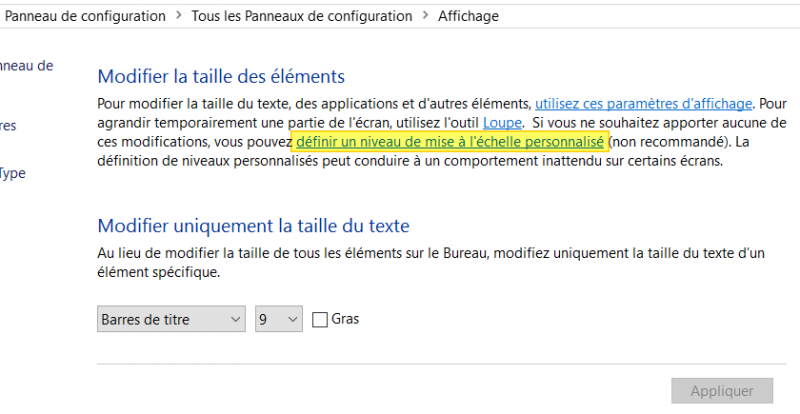The height and width of the screenshot is (414, 800).
Task: Expand chevron after 'Panneau de configuration' breadcrumb
Action: coord(180,16)
